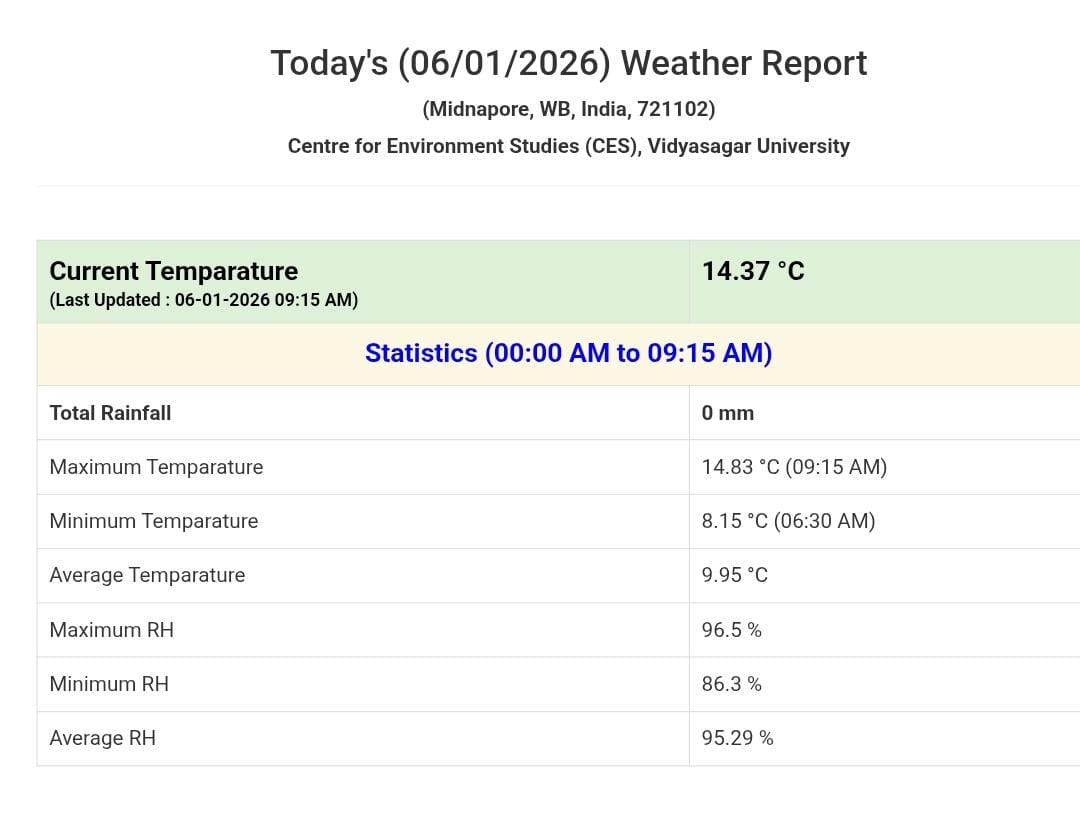Click the Current Temperature label
Viewport: 1080px width, 815px height.
click(174, 271)
